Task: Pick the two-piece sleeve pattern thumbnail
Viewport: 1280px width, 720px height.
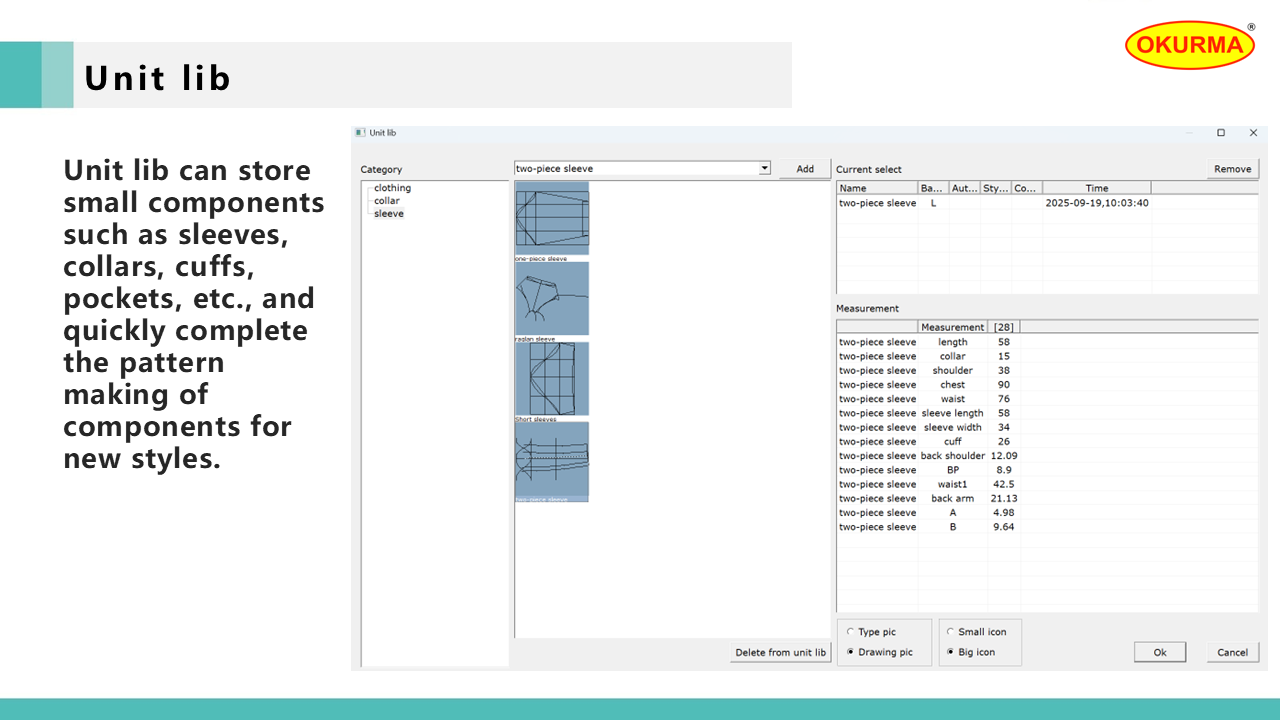Action: click(552, 459)
